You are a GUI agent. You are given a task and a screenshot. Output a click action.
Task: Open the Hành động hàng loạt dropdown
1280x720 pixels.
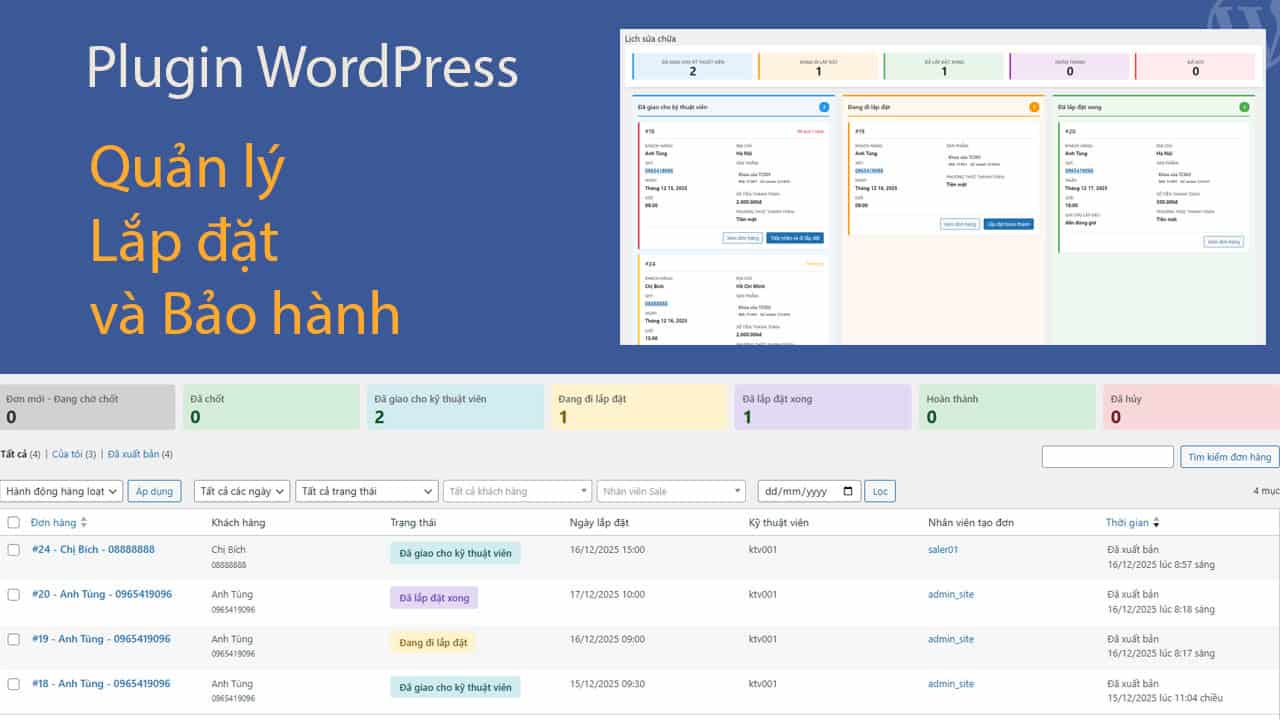(61, 491)
